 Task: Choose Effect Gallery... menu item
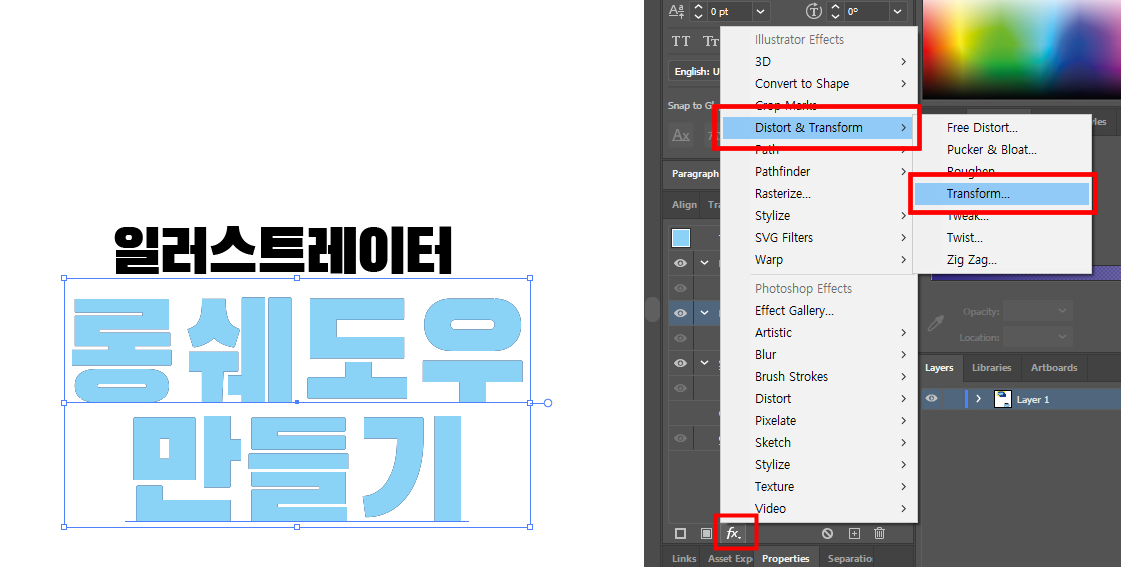(x=819, y=310)
